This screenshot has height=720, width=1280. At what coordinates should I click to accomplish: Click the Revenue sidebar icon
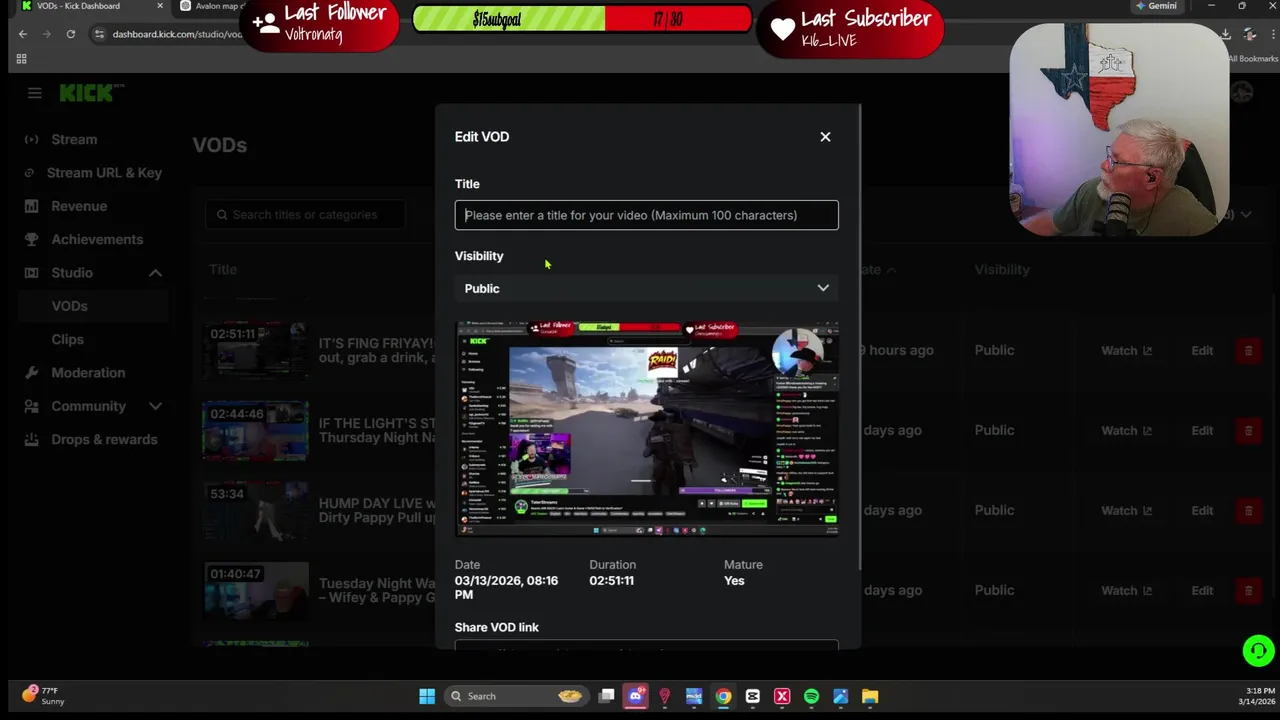coord(31,206)
